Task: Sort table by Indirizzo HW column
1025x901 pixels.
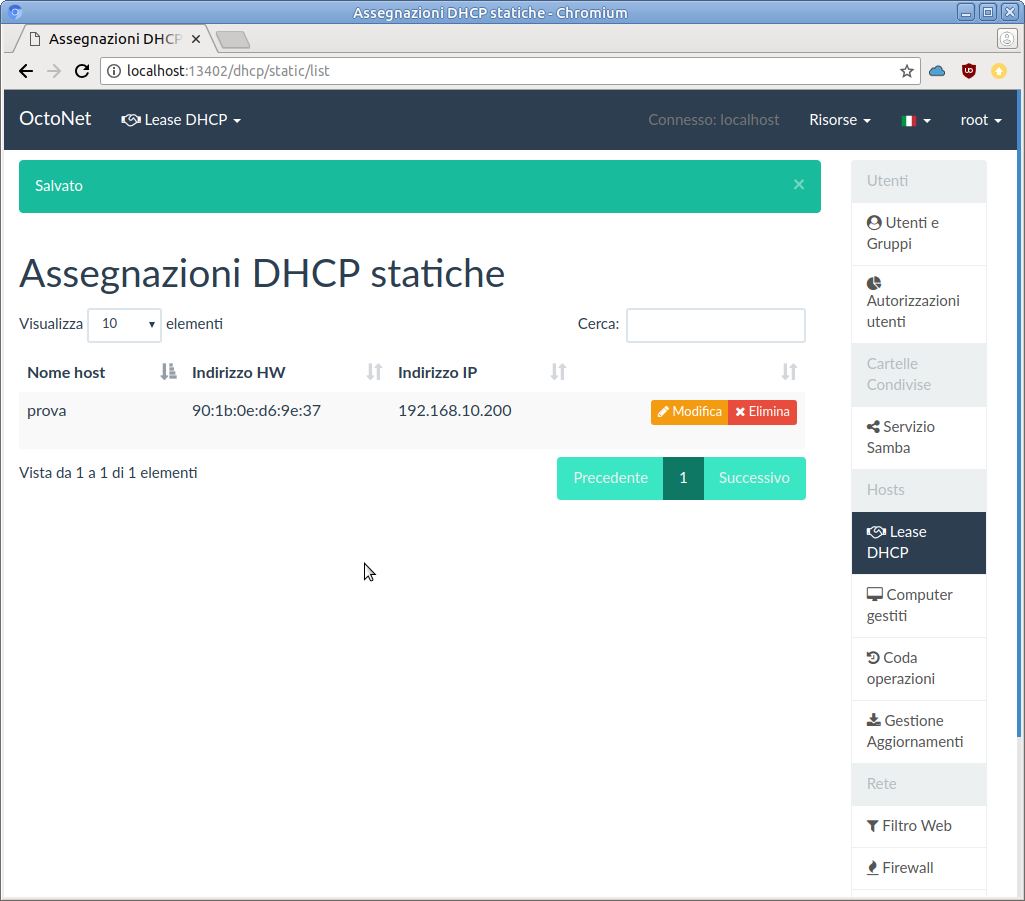Action: tap(287, 373)
